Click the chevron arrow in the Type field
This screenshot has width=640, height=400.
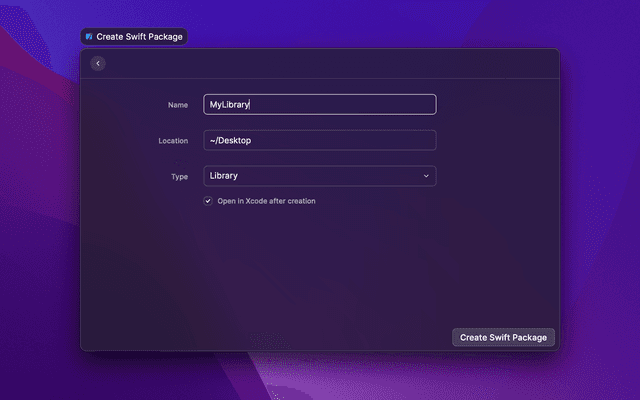pos(426,176)
